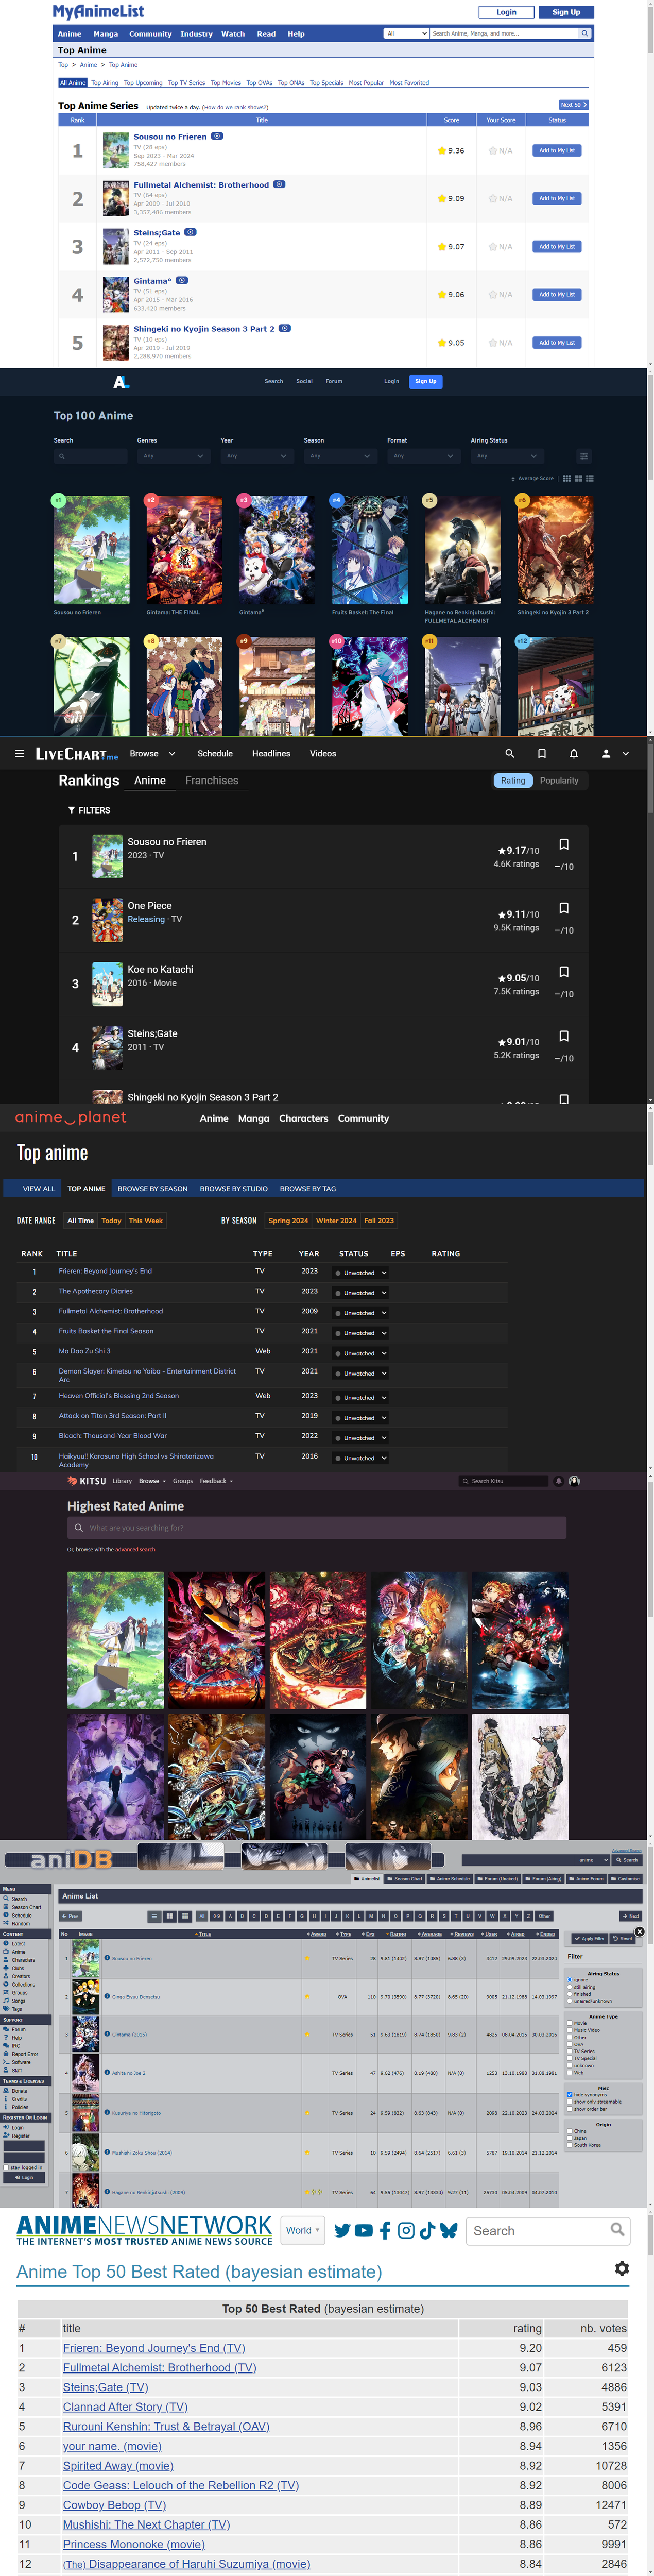Image resolution: width=654 pixels, height=2576 pixels.
Task: Open the AniList Year dropdown
Action: tap(257, 456)
